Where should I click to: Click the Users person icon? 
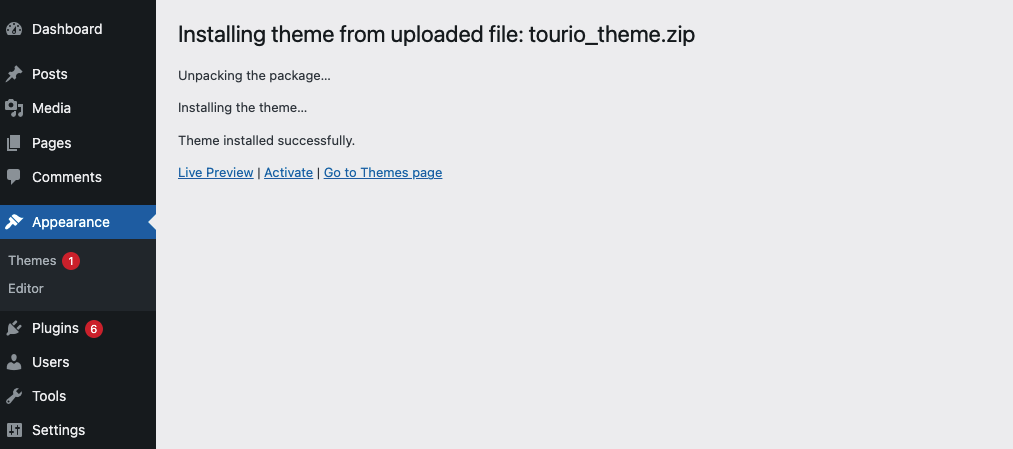pos(14,362)
